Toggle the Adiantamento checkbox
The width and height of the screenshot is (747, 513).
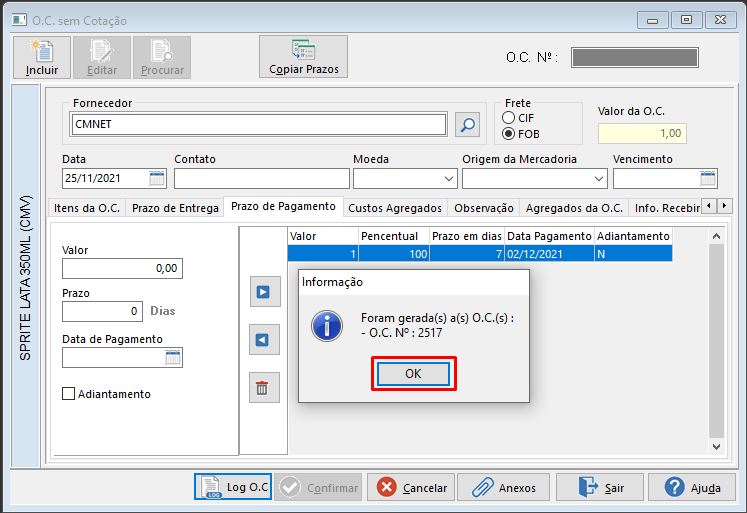(x=69, y=393)
